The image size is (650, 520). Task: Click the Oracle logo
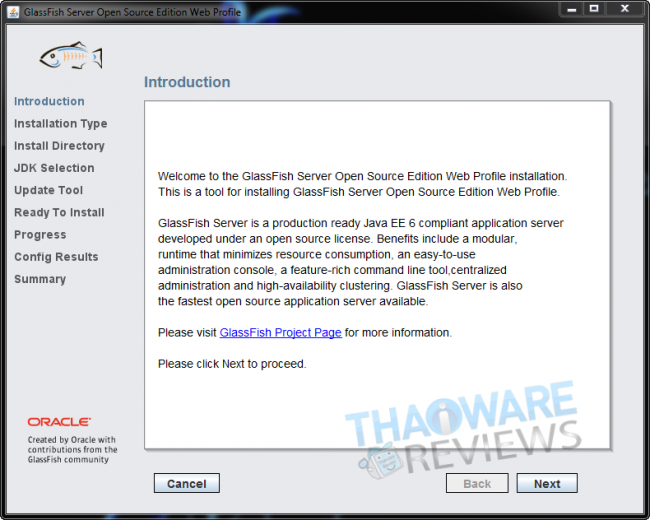pyautogui.click(x=59, y=422)
